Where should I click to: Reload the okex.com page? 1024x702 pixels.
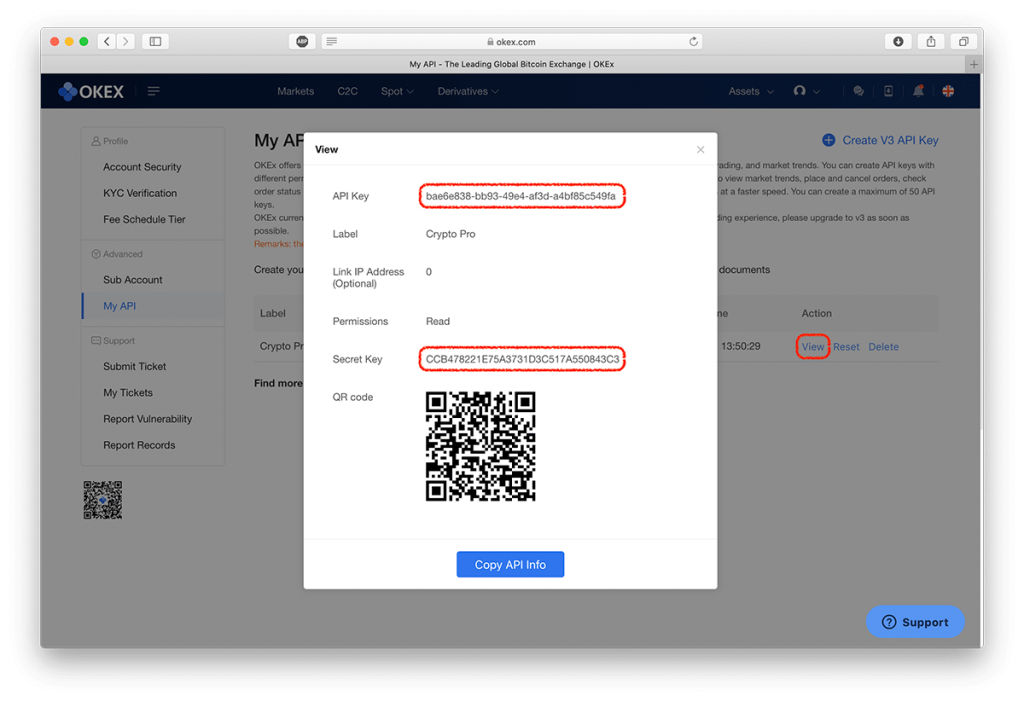694,42
